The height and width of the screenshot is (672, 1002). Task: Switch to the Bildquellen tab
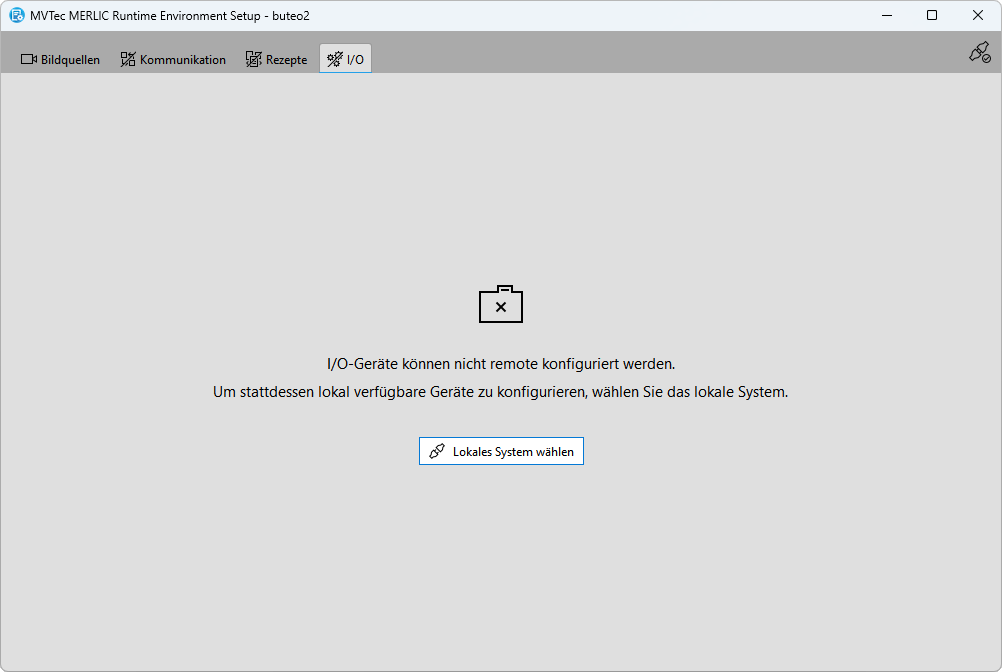click(x=70, y=60)
